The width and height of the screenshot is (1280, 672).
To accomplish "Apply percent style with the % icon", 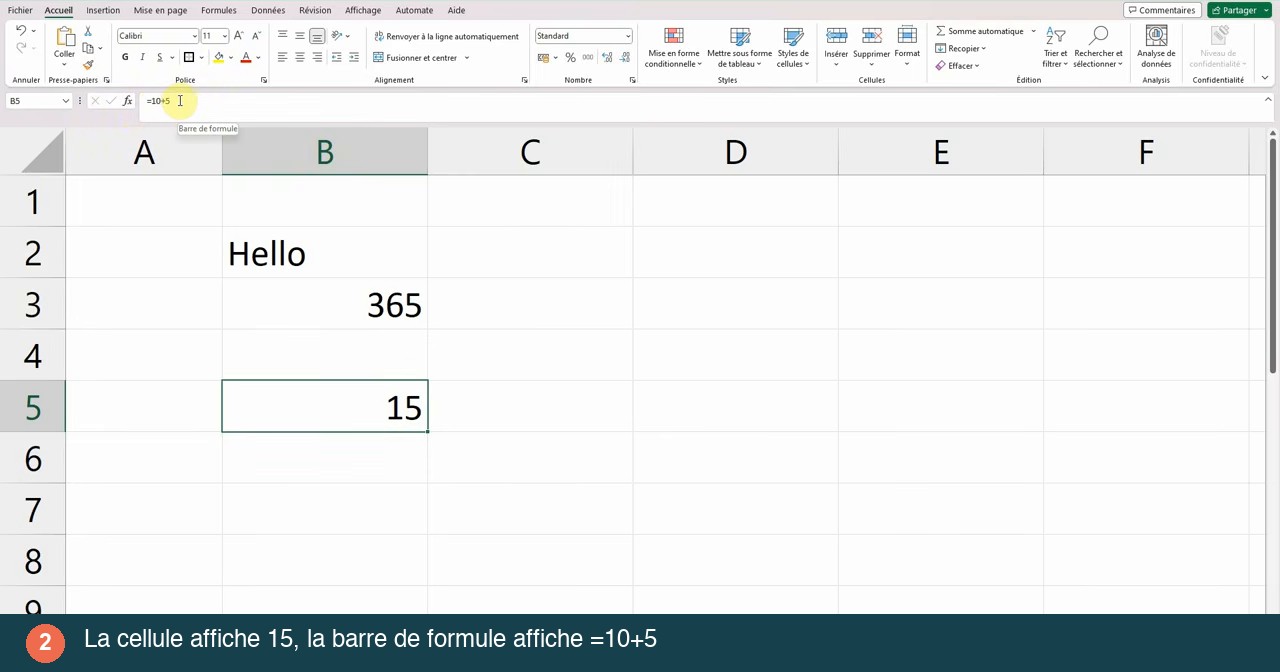I will pyautogui.click(x=570, y=58).
